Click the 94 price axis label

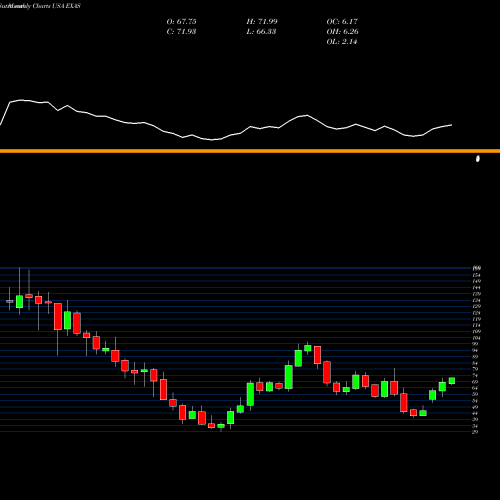(475, 350)
